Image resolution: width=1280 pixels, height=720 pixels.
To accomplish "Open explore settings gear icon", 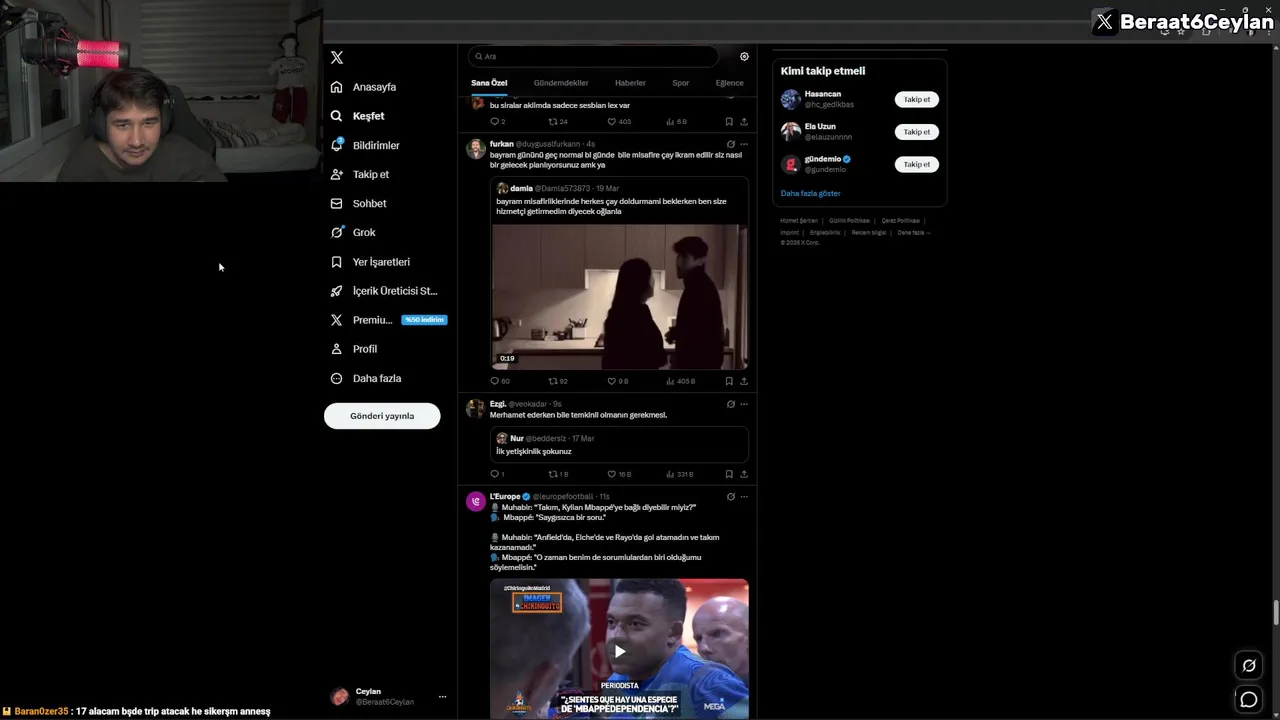I will point(744,57).
